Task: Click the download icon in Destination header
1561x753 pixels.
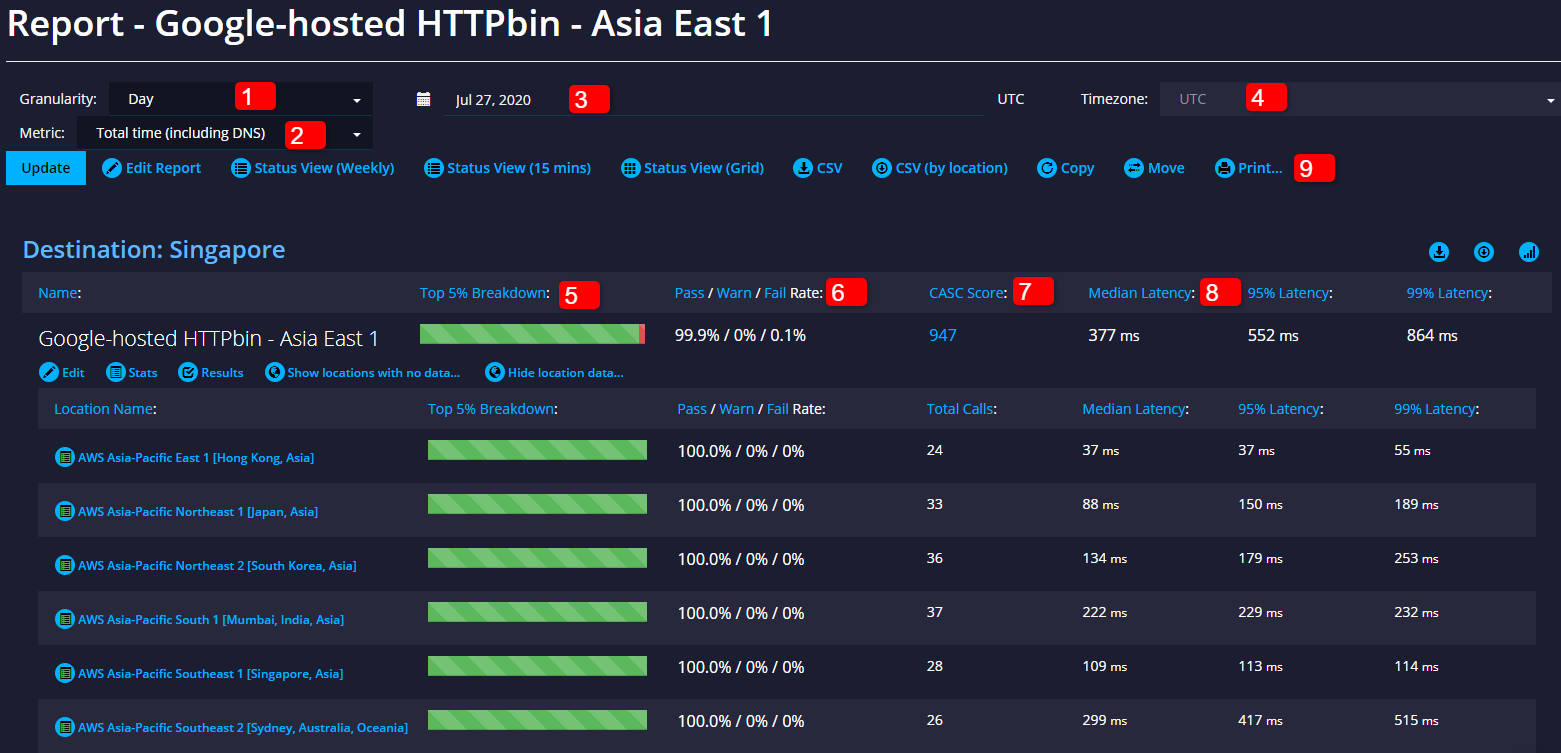Action: click(x=1439, y=252)
